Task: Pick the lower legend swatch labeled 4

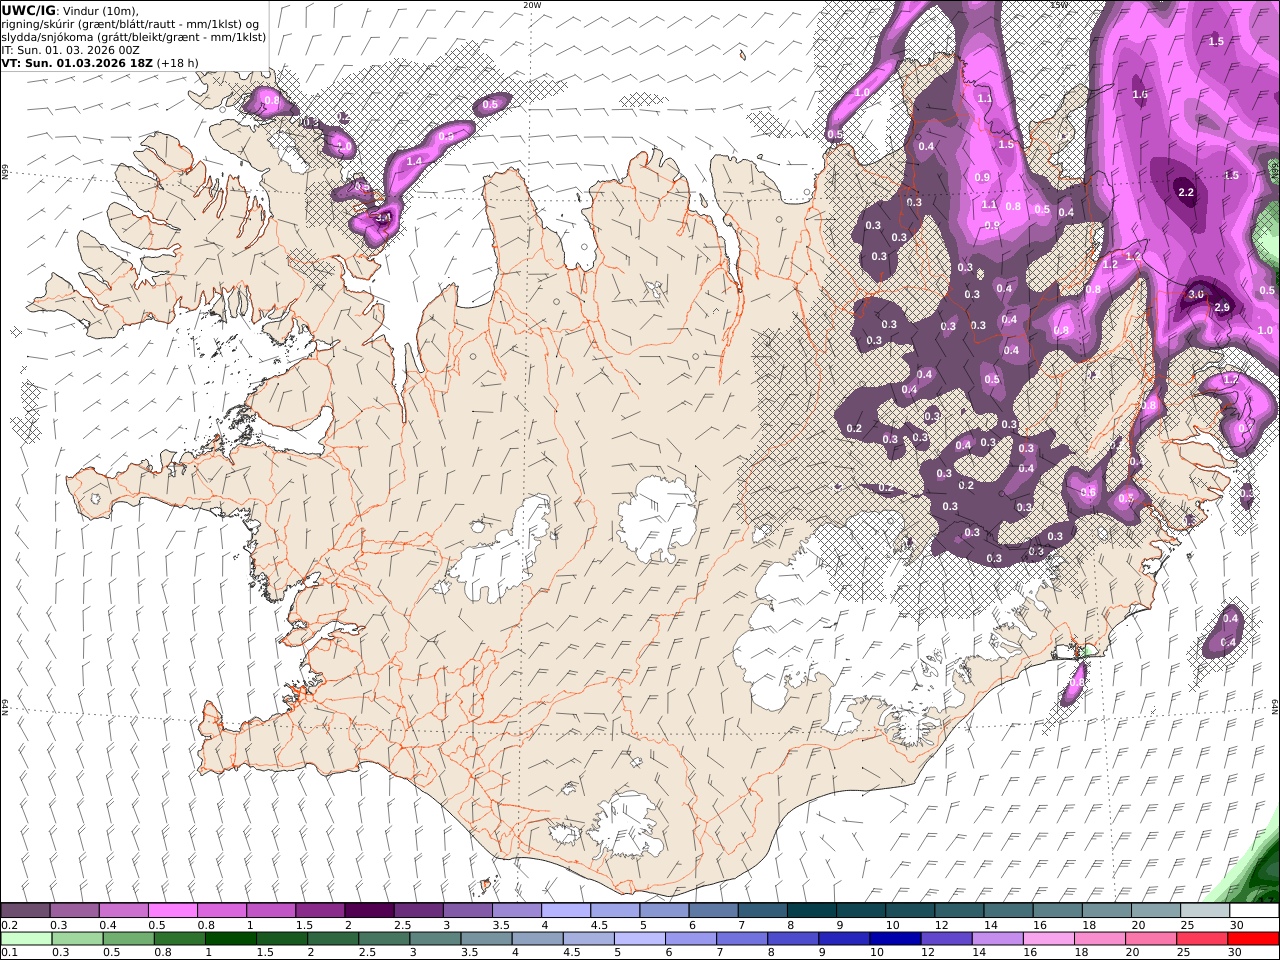Action: pyautogui.click(x=537, y=938)
